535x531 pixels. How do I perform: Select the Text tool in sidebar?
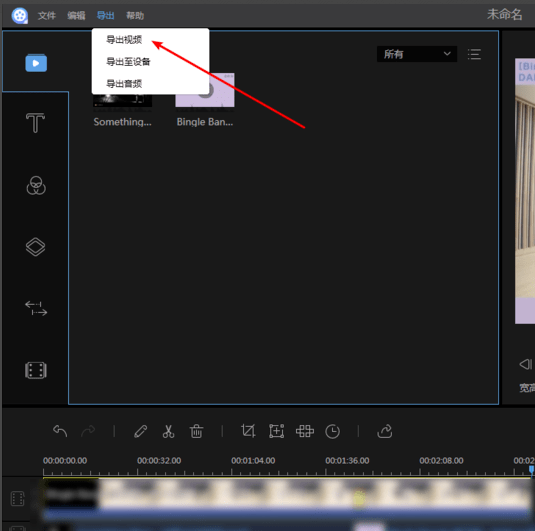click(35, 123)
